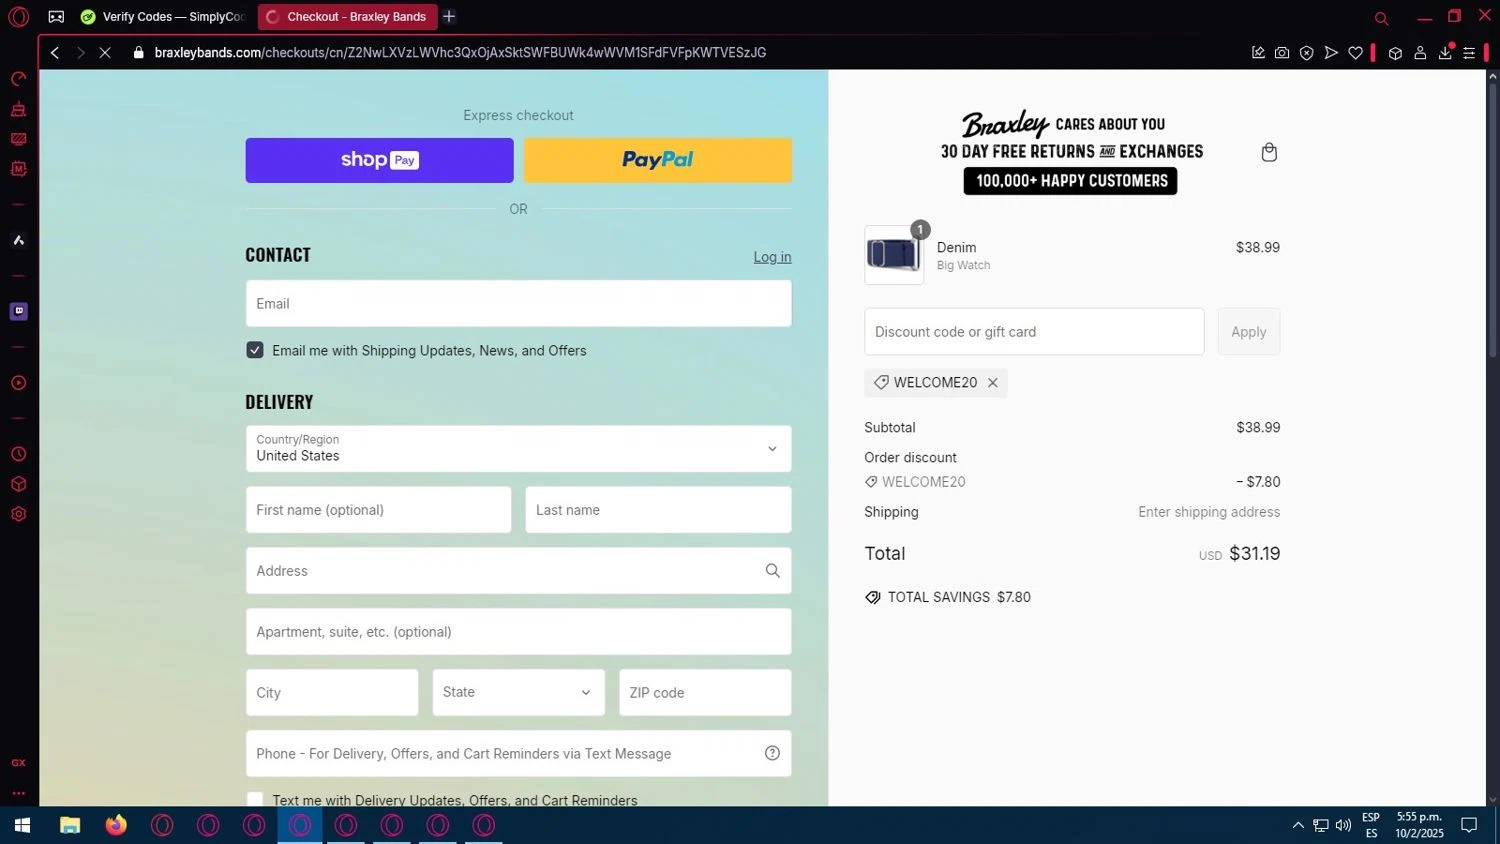Screen dimensions: 1500x844
Task: Click the City input field
Action: (x=332, y=692)
